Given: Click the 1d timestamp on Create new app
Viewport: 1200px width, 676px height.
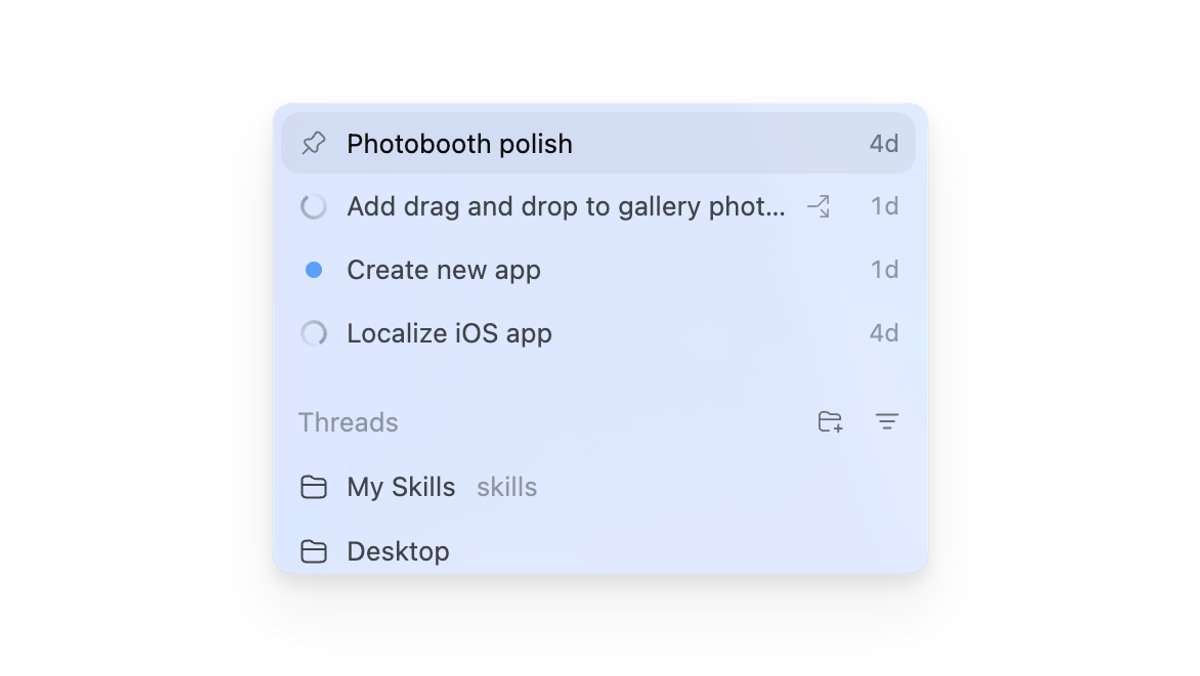Looking at the screenshot, I should [x=884, y=270].
